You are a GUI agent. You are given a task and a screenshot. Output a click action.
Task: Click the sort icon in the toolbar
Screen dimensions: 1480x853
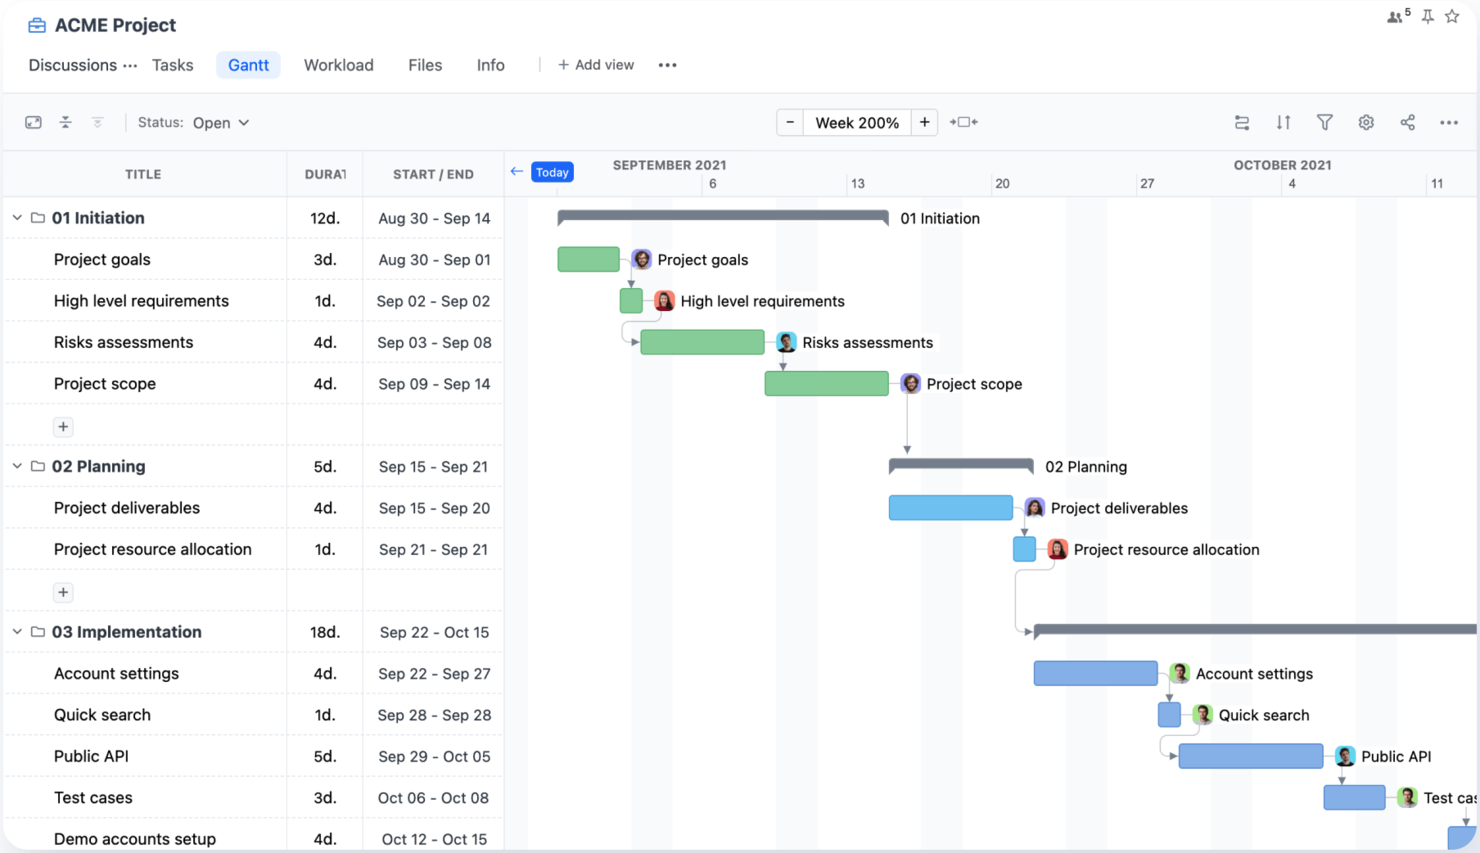tap(1283, 121)
